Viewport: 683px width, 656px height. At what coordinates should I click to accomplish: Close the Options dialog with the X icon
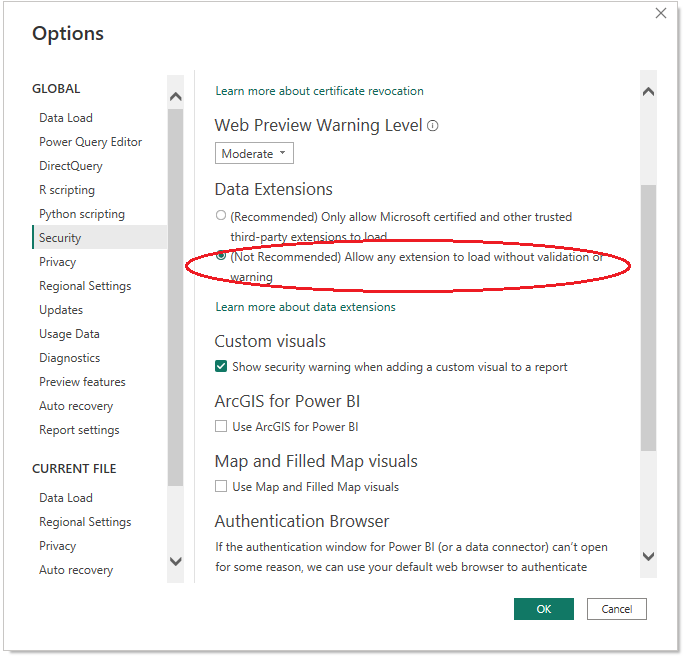tap(660, 13)
